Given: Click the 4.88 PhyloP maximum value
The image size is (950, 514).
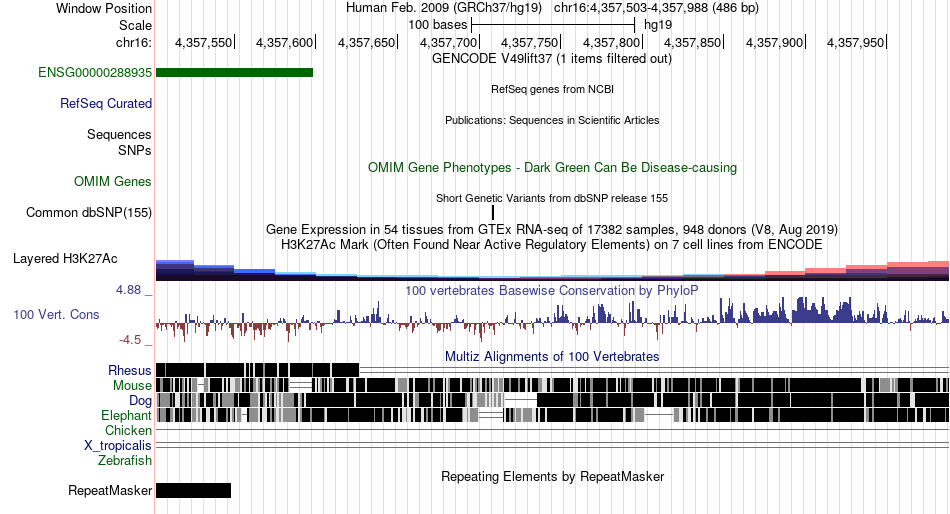Looking at the screenshot, I should [128, 290].
